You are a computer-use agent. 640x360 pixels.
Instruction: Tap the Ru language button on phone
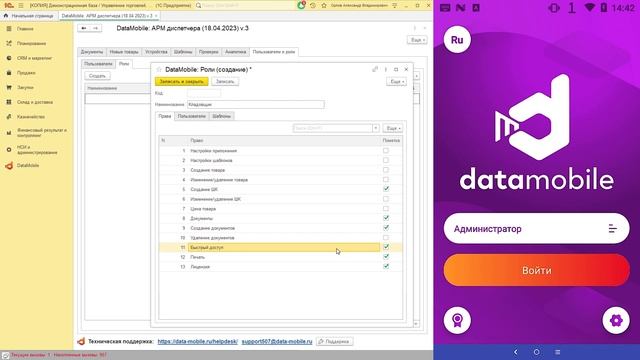457,40
